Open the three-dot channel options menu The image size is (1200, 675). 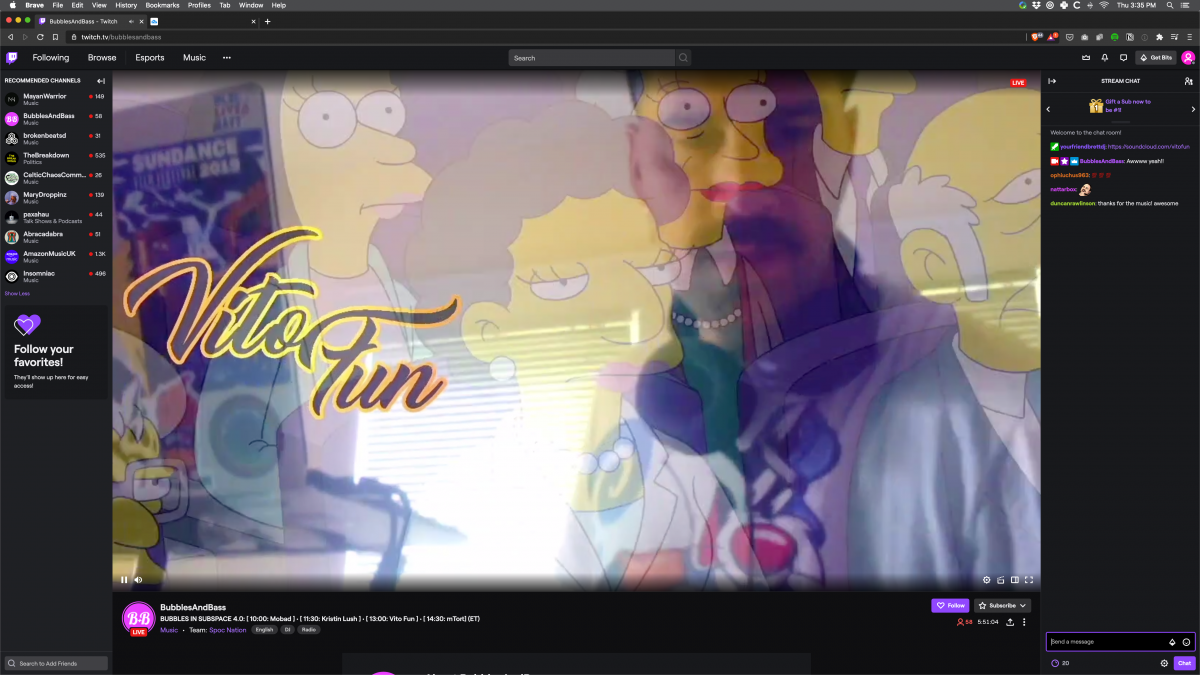point(1024,622)
